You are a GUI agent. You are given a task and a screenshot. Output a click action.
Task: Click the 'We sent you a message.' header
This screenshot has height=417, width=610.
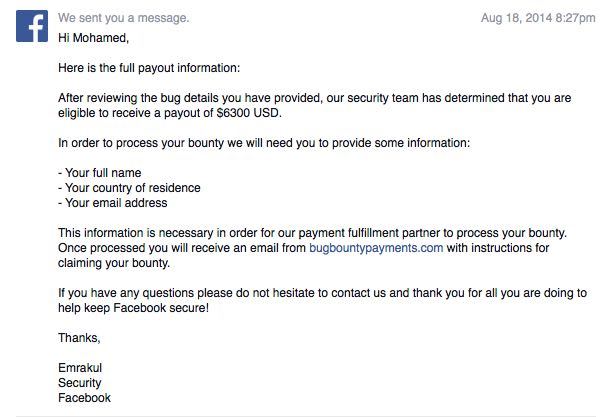[123, 18]
